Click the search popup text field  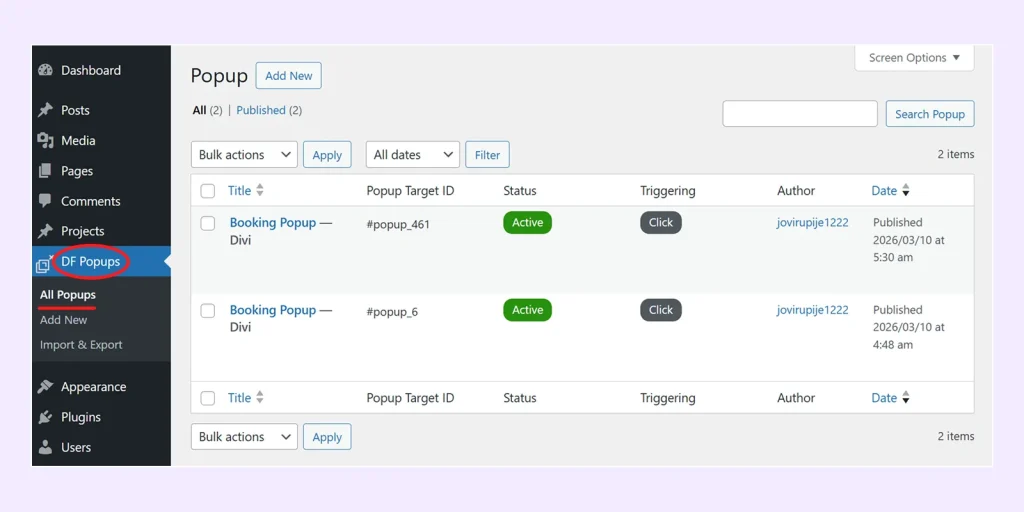tap(799, 114)
